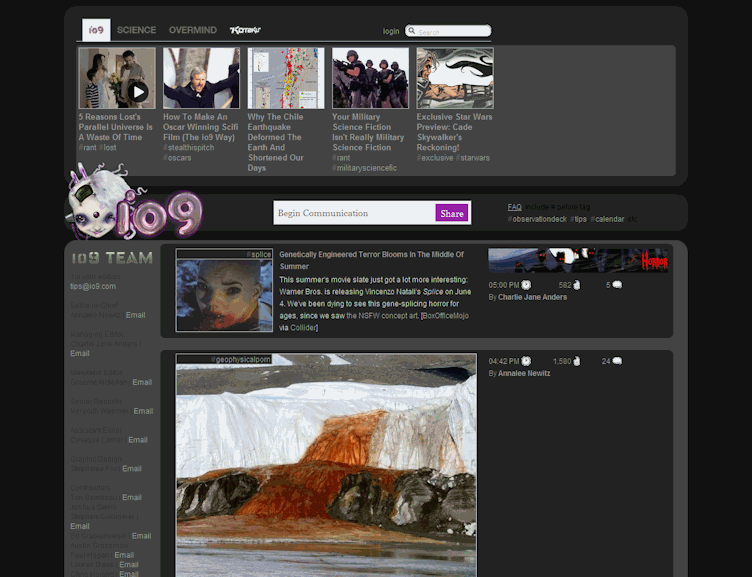This screenshot has width=752, height=577.
Task: Click the views icon beside 582
Action: [x=577, y=285]
